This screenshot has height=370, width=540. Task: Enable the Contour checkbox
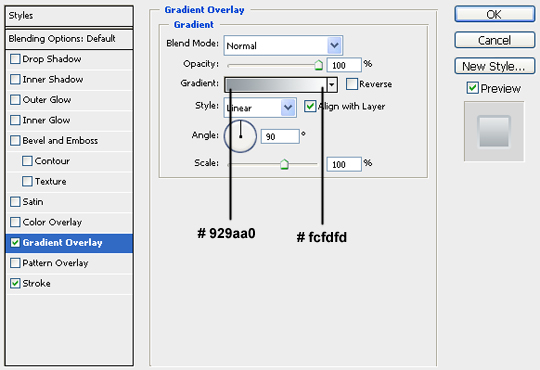[27, 161]
